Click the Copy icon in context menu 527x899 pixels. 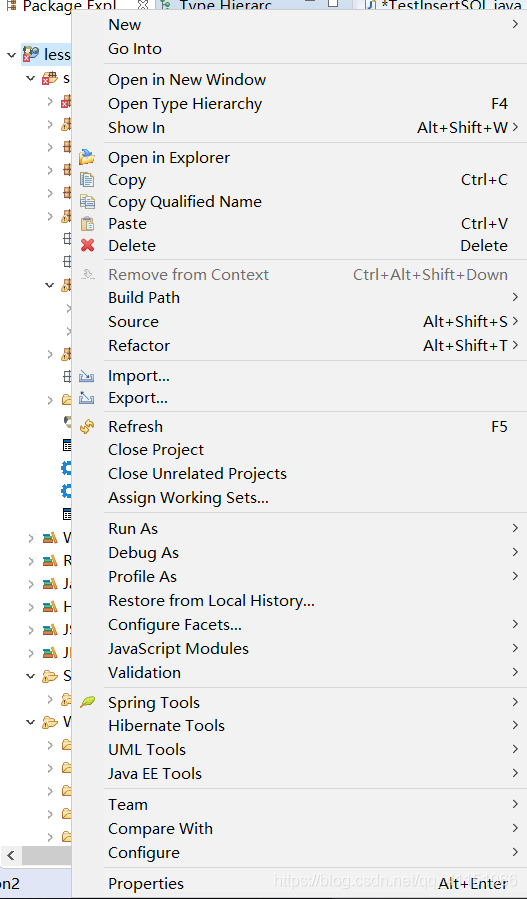[87, 179]
